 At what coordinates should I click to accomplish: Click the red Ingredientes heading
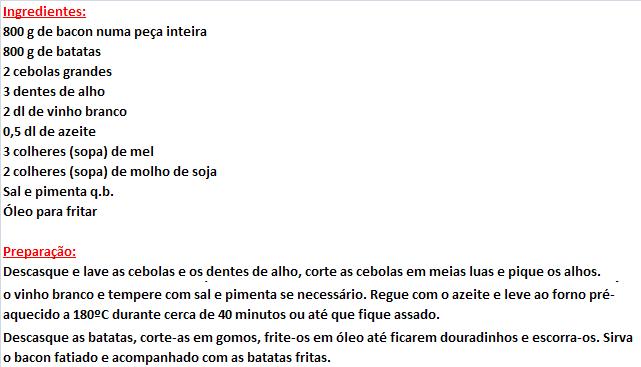(x=44, y=11)
